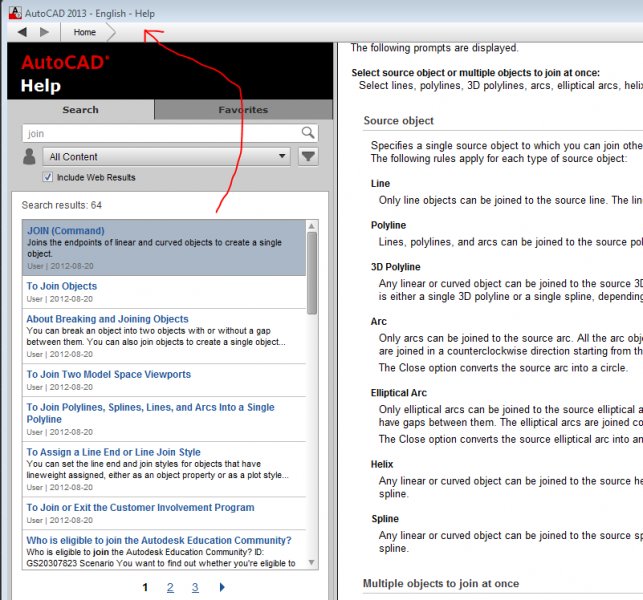Open the Home breadcrumb
This screenshot has height=600, width=643.
point(84,32)
